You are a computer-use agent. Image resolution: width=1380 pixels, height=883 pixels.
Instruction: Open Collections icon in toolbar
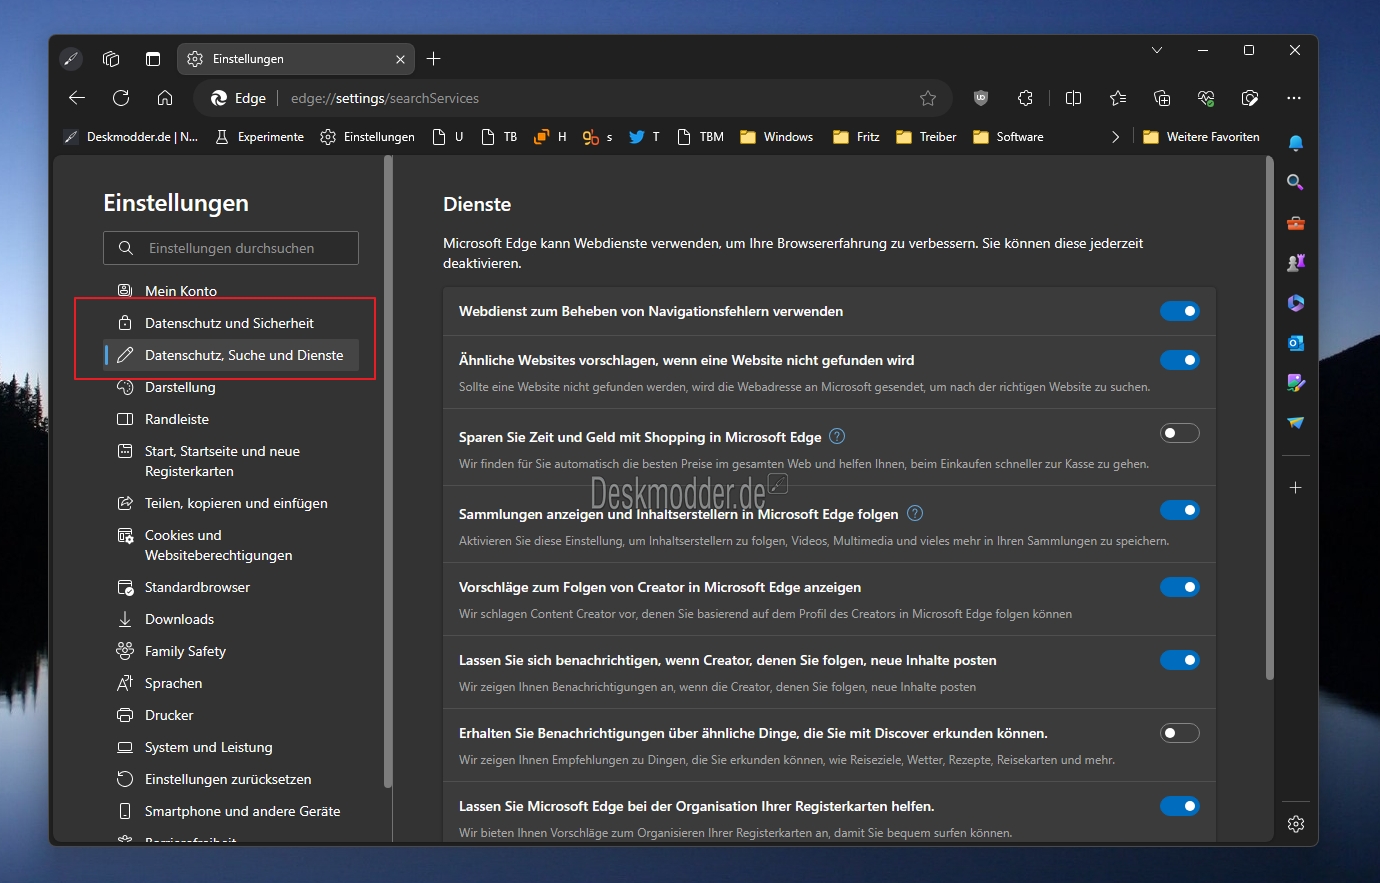(x=1162, y=98)
